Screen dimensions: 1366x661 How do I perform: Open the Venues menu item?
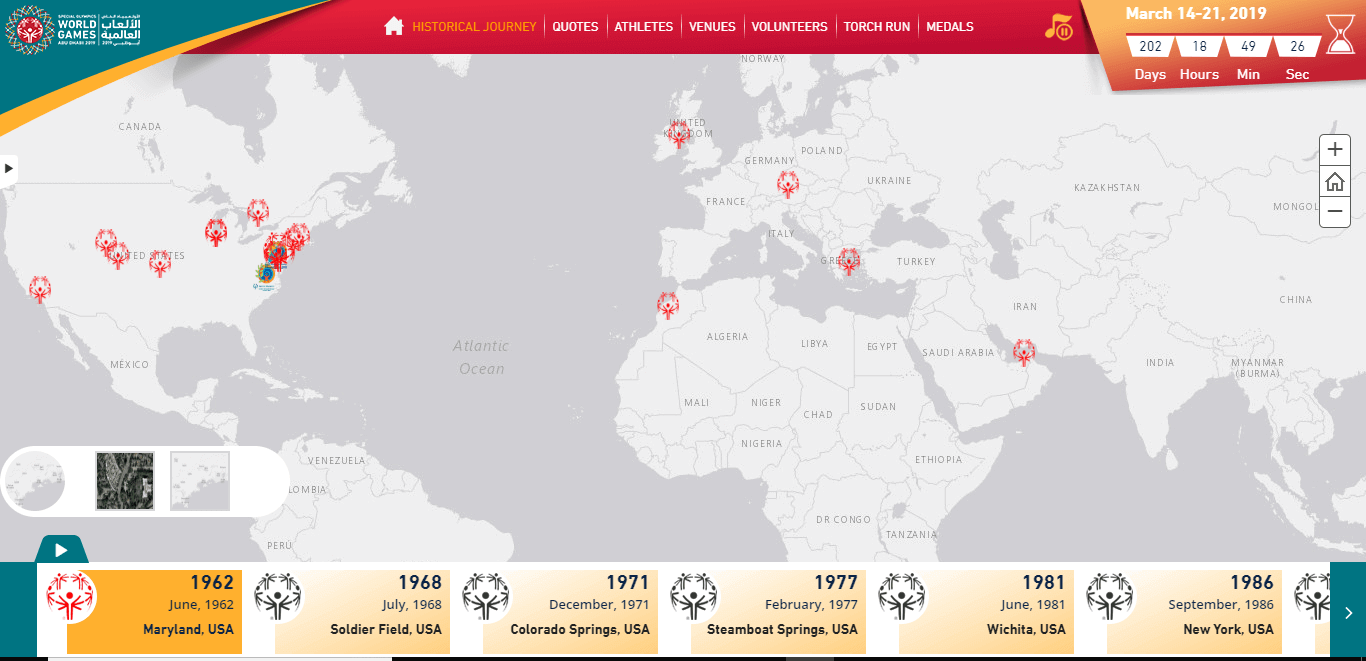pyautogui.click(x=712, y=27)
